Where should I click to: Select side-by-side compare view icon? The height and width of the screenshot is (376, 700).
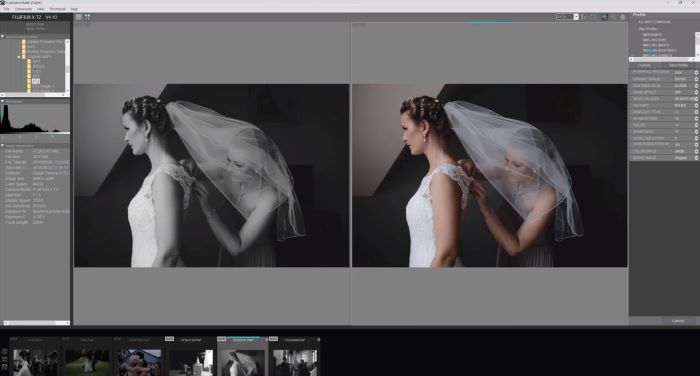pos(88,17)
